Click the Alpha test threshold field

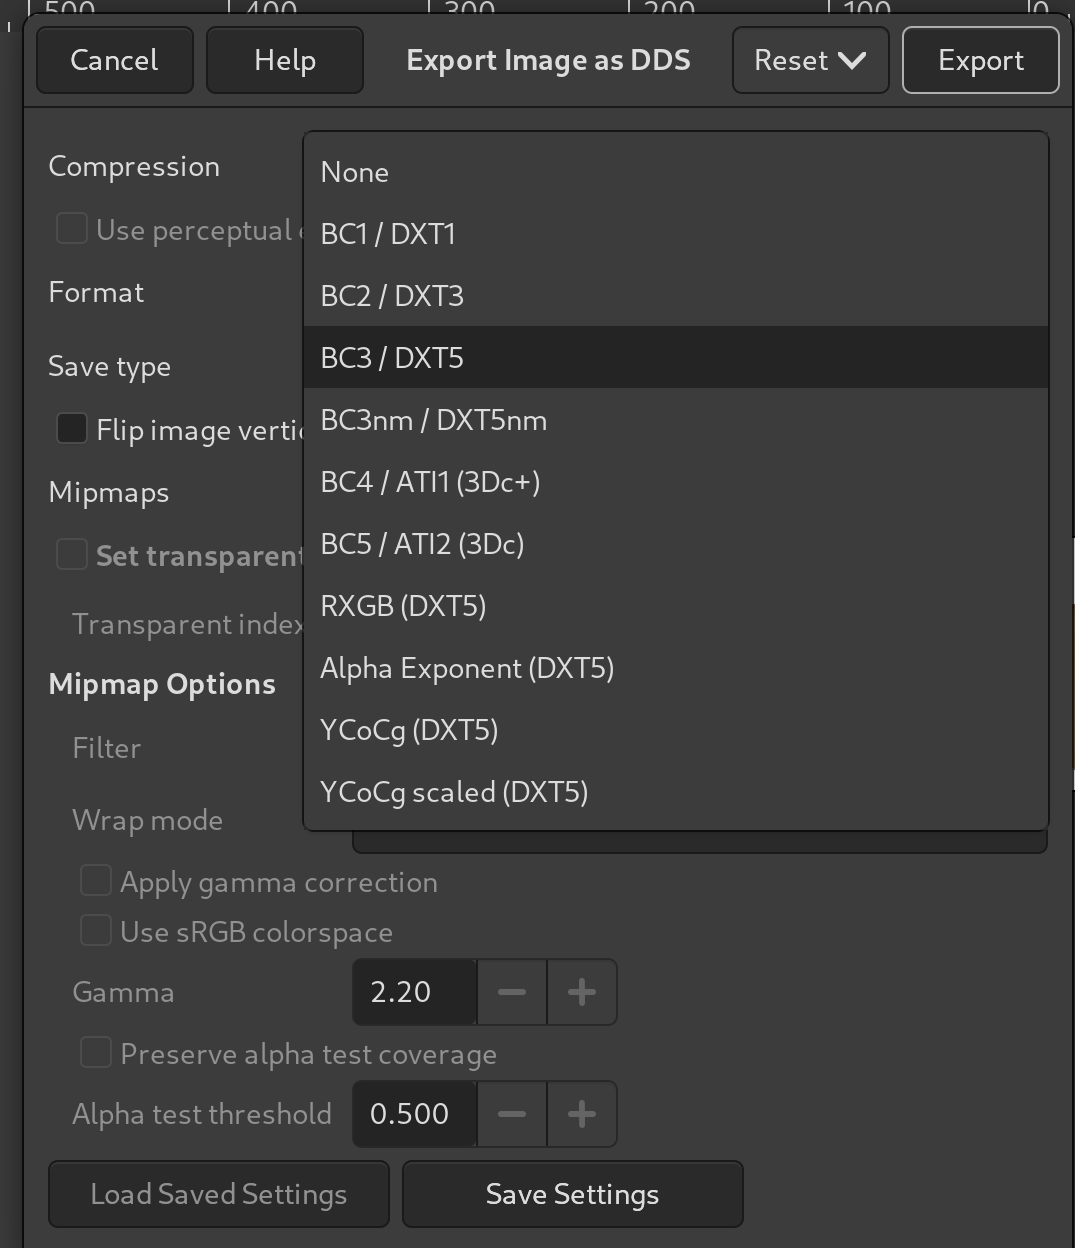pos(415,1114)
